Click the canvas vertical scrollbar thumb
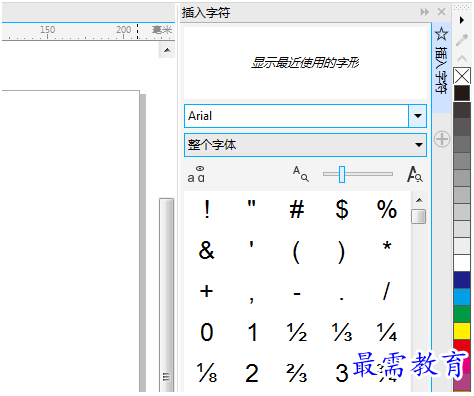474x396 pixels. (x=167, y=295)
